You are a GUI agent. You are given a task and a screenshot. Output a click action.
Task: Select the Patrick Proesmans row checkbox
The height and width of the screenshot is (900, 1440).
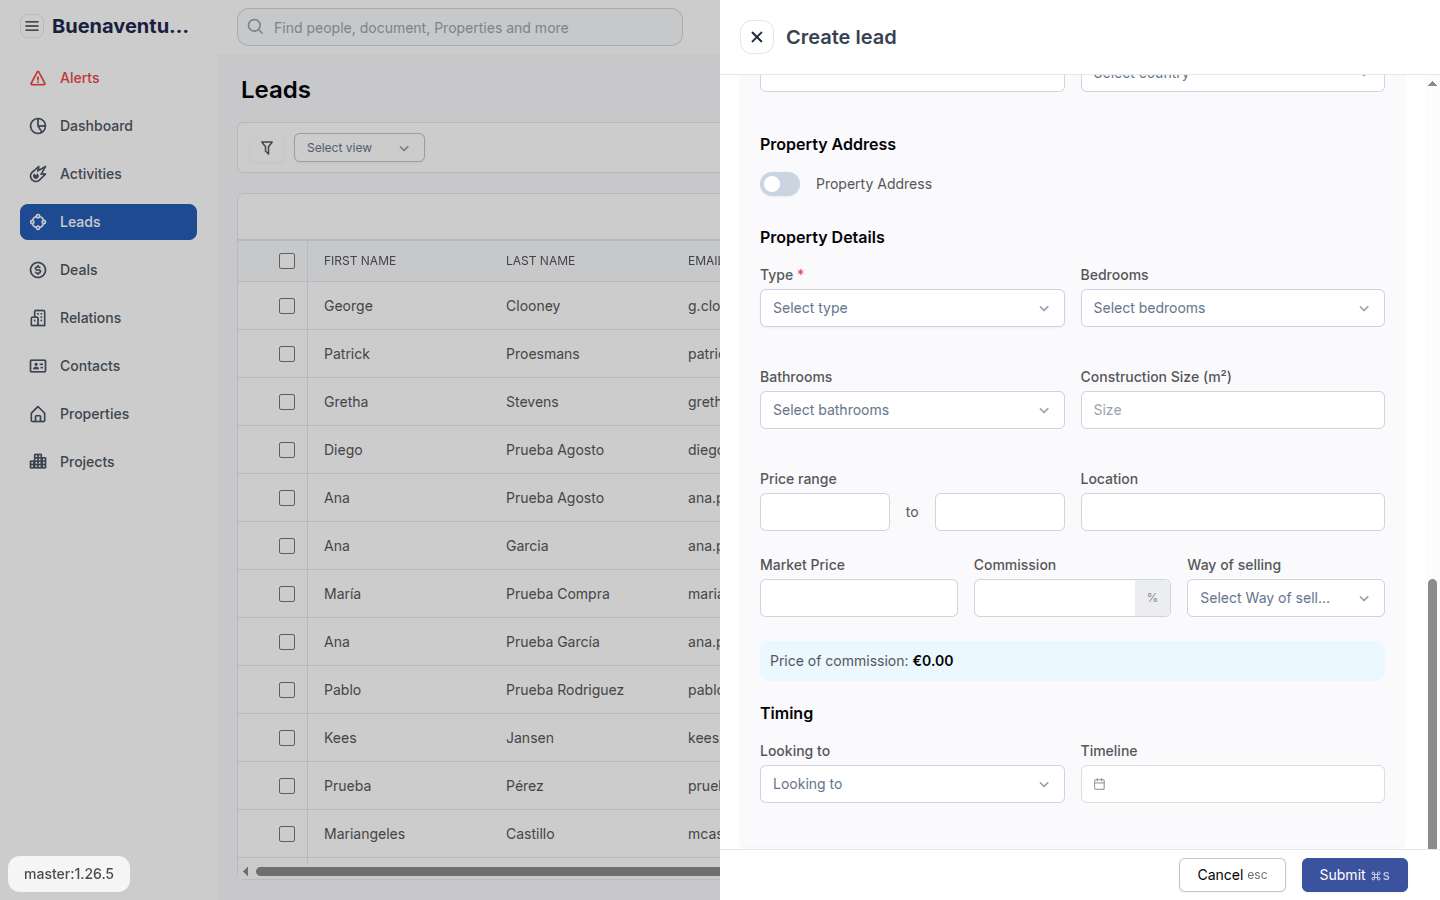(x=287, y=354)
